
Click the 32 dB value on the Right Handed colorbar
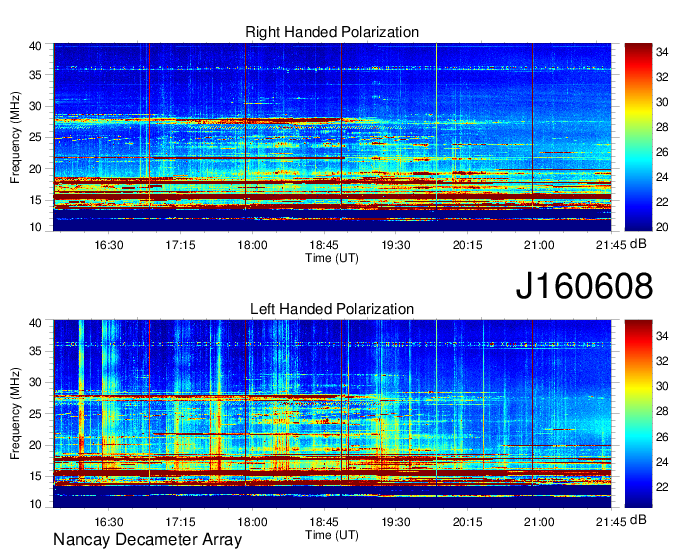[x=662, y=77]
